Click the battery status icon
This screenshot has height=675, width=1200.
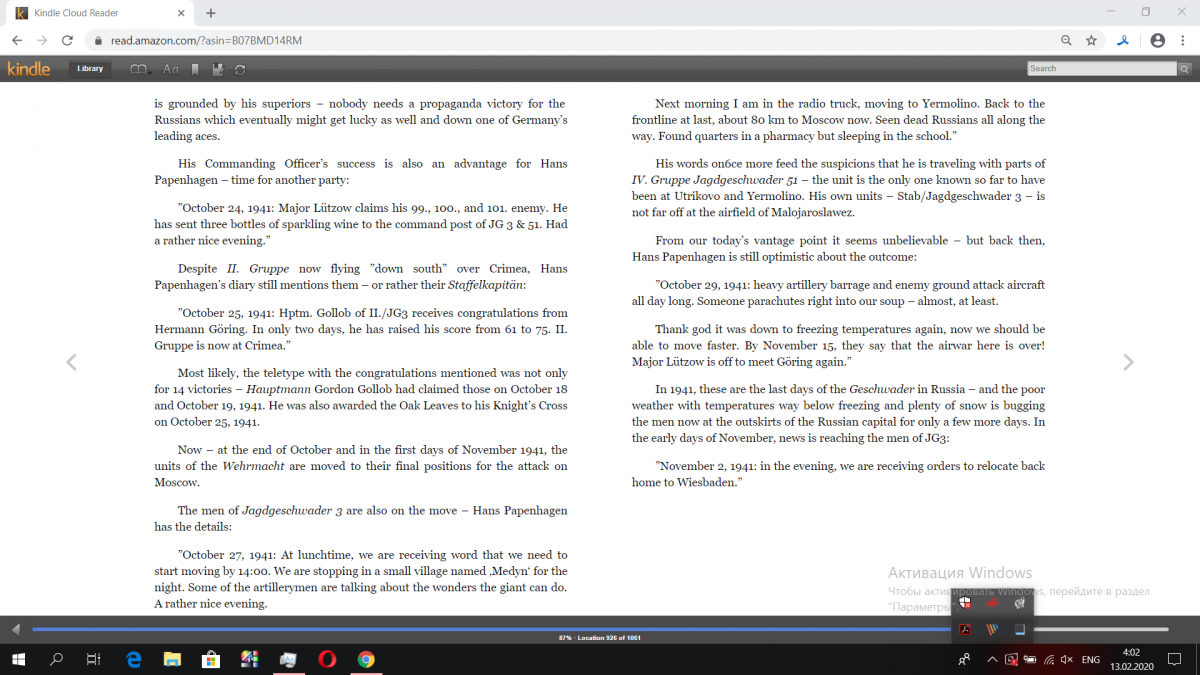pos(1030,660)
